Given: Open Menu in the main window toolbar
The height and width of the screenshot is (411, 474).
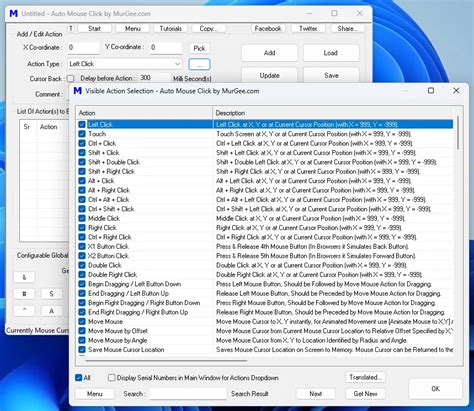Looking at the screenshot, I should pyautogui.click(x=133, y=28).
